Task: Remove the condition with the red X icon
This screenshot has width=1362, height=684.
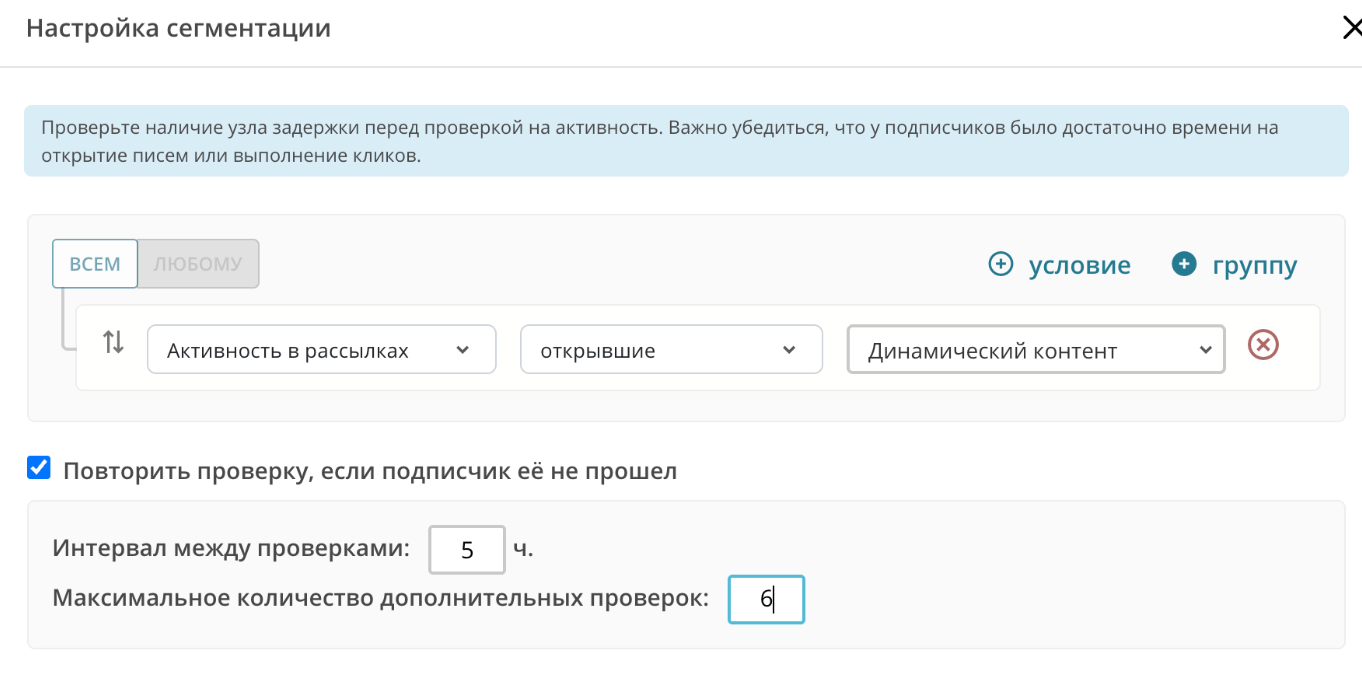Action: [x=1263, y=345]
